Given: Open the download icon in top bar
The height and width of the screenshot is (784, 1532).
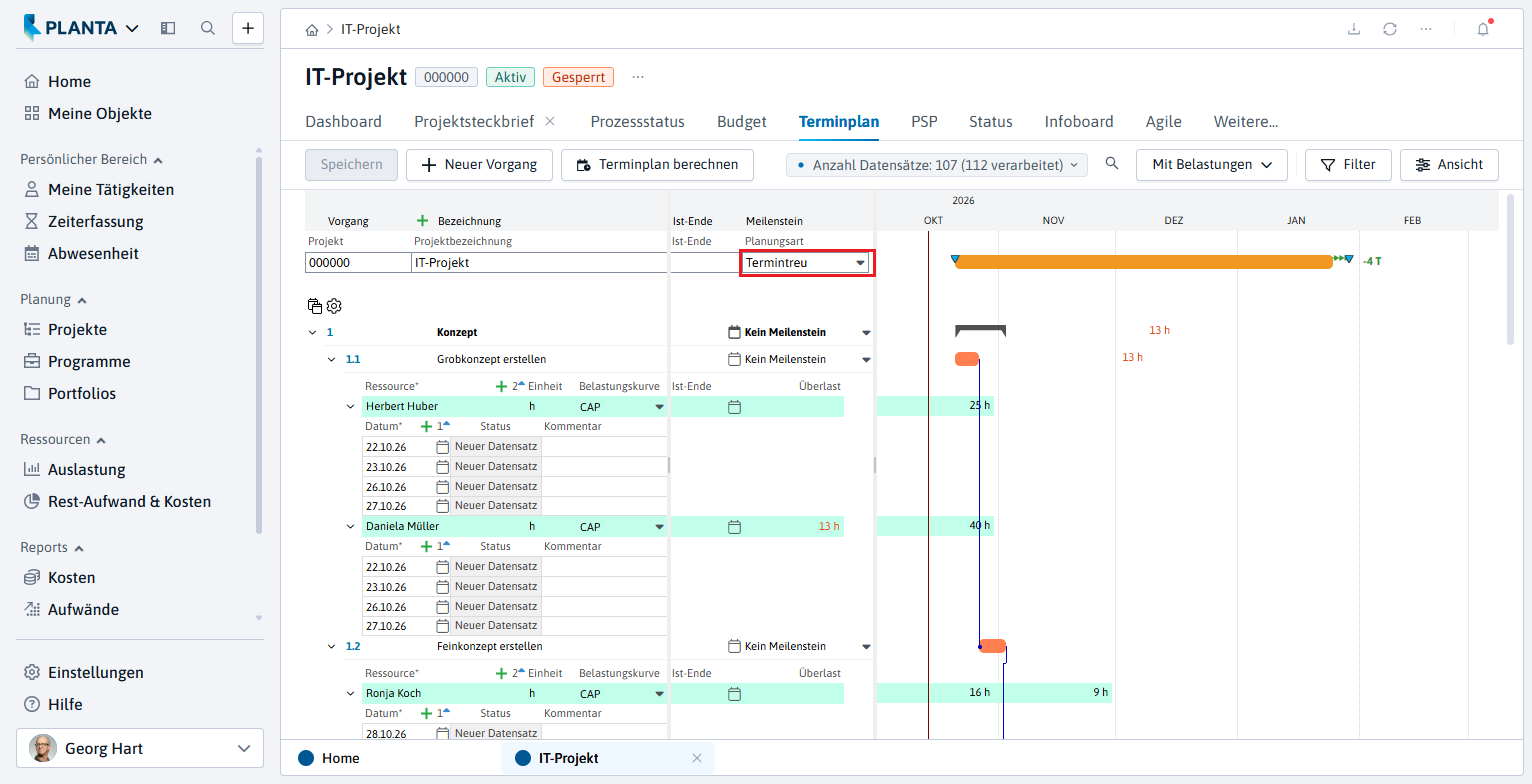Looking at the screenshot, I should pyautogui.click(x=1354, y=29).
